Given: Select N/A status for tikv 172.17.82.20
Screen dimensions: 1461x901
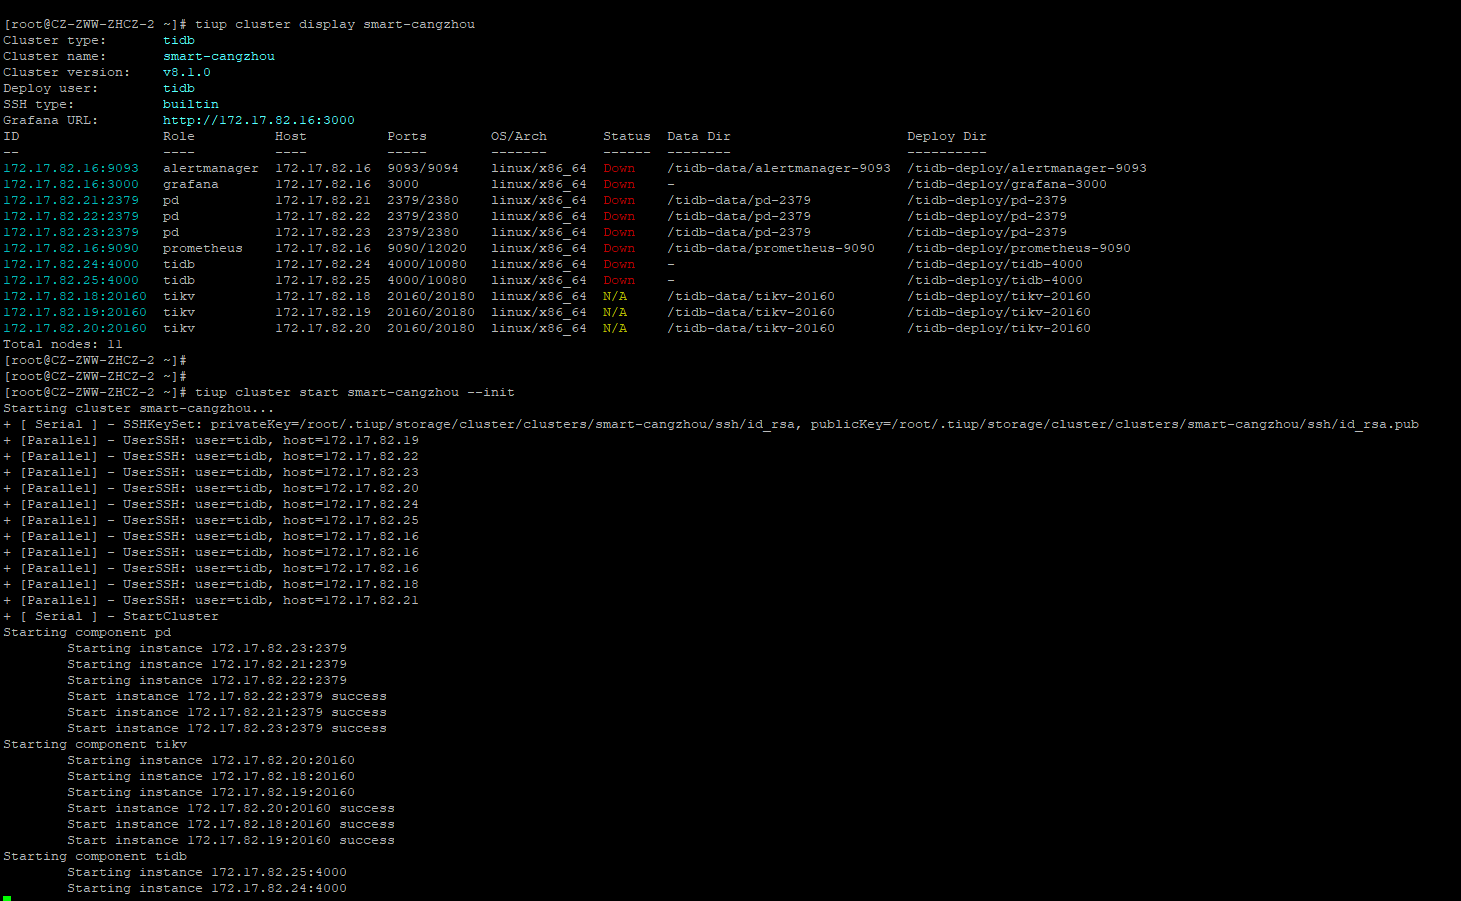Looking at the screenshot, I should coord(615,328).
